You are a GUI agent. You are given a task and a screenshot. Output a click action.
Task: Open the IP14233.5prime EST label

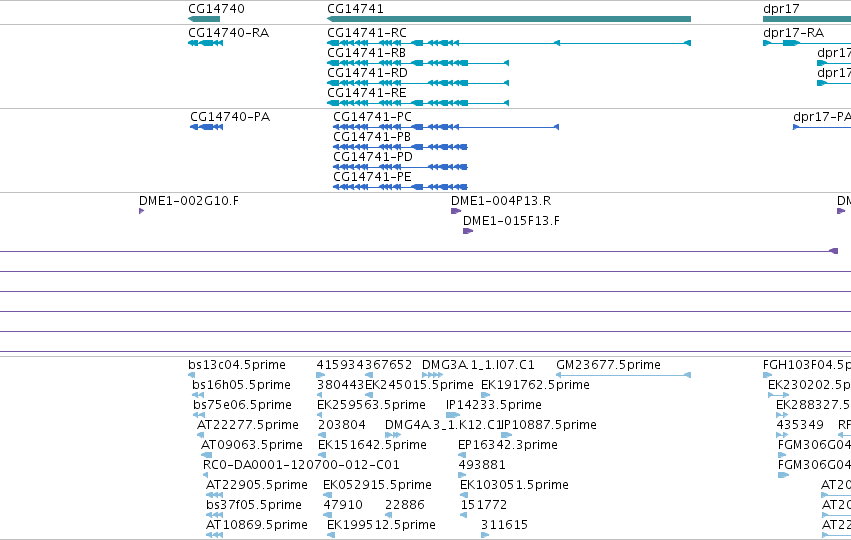tap(494, 405)
